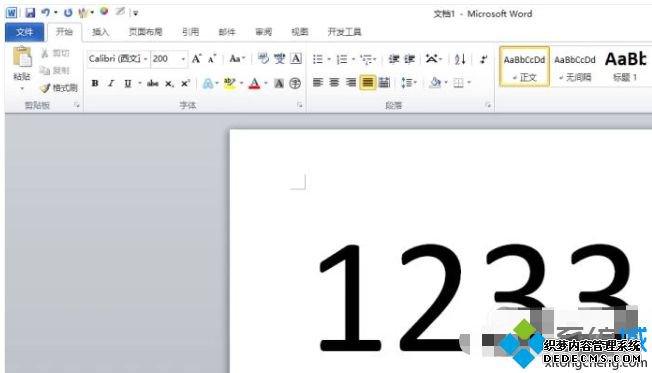Activate the Format Painter (格式刷)
Image resolution: width=652 pixels, height=373 pixels.
pos(59,88)
